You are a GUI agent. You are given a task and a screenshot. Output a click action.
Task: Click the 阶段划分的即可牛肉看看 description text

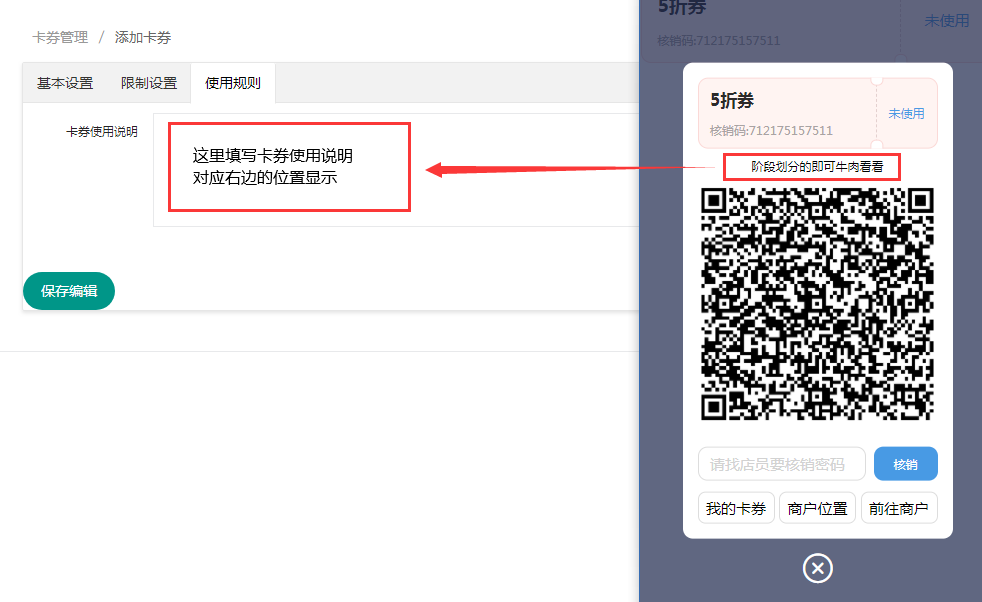(x=817, y=167)
